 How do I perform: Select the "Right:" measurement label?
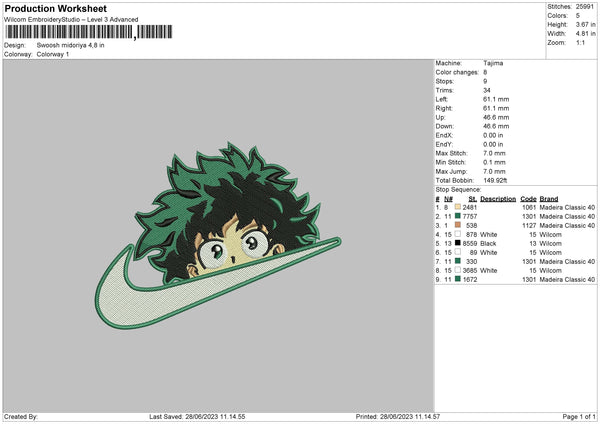click(444, 108)
